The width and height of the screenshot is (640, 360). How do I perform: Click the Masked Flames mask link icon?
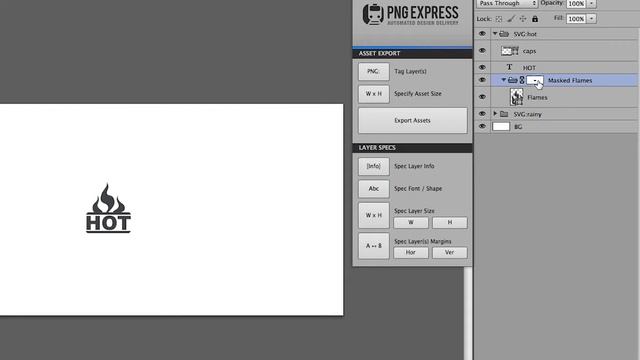(x=522, y=80)
